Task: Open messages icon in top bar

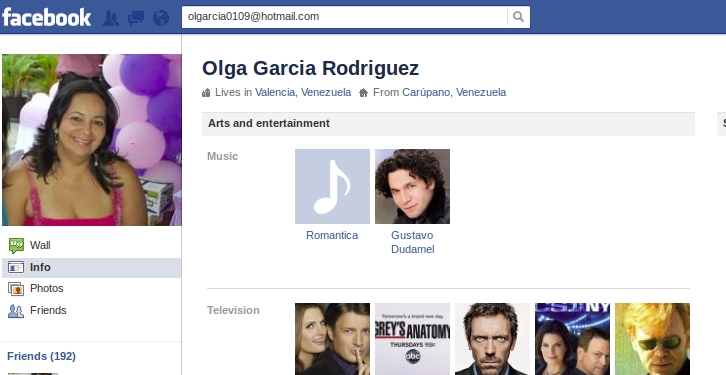Action: coord(136,18)
